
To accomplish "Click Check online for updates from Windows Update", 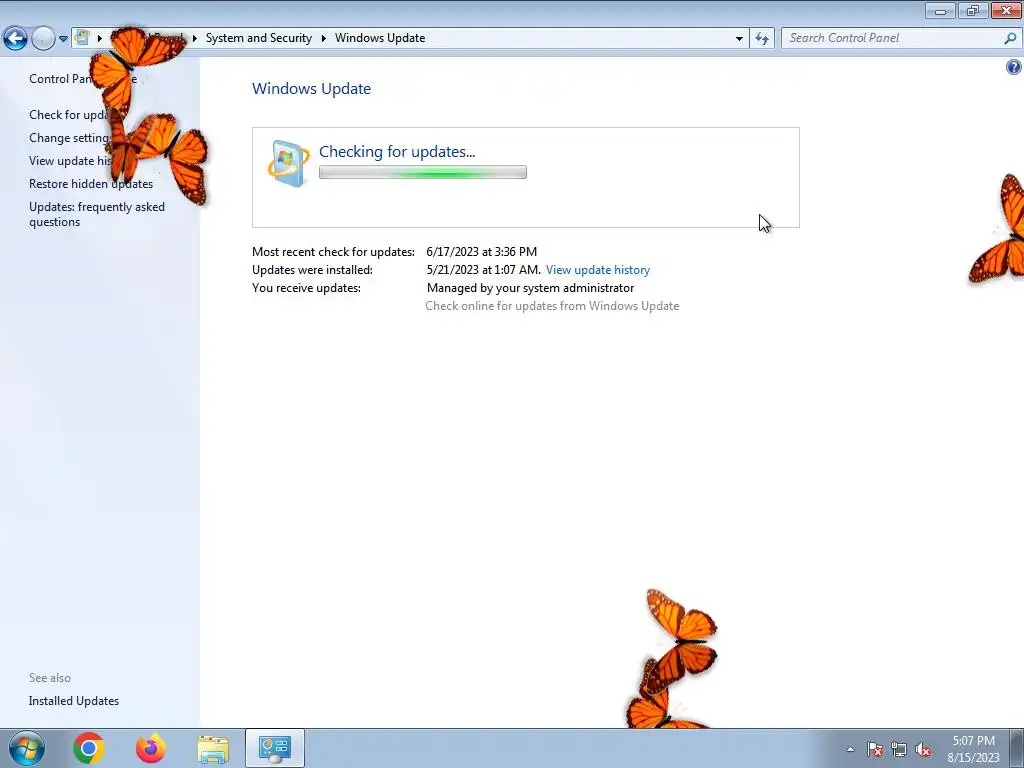I will pyautogui.click(x=552, y=306).
